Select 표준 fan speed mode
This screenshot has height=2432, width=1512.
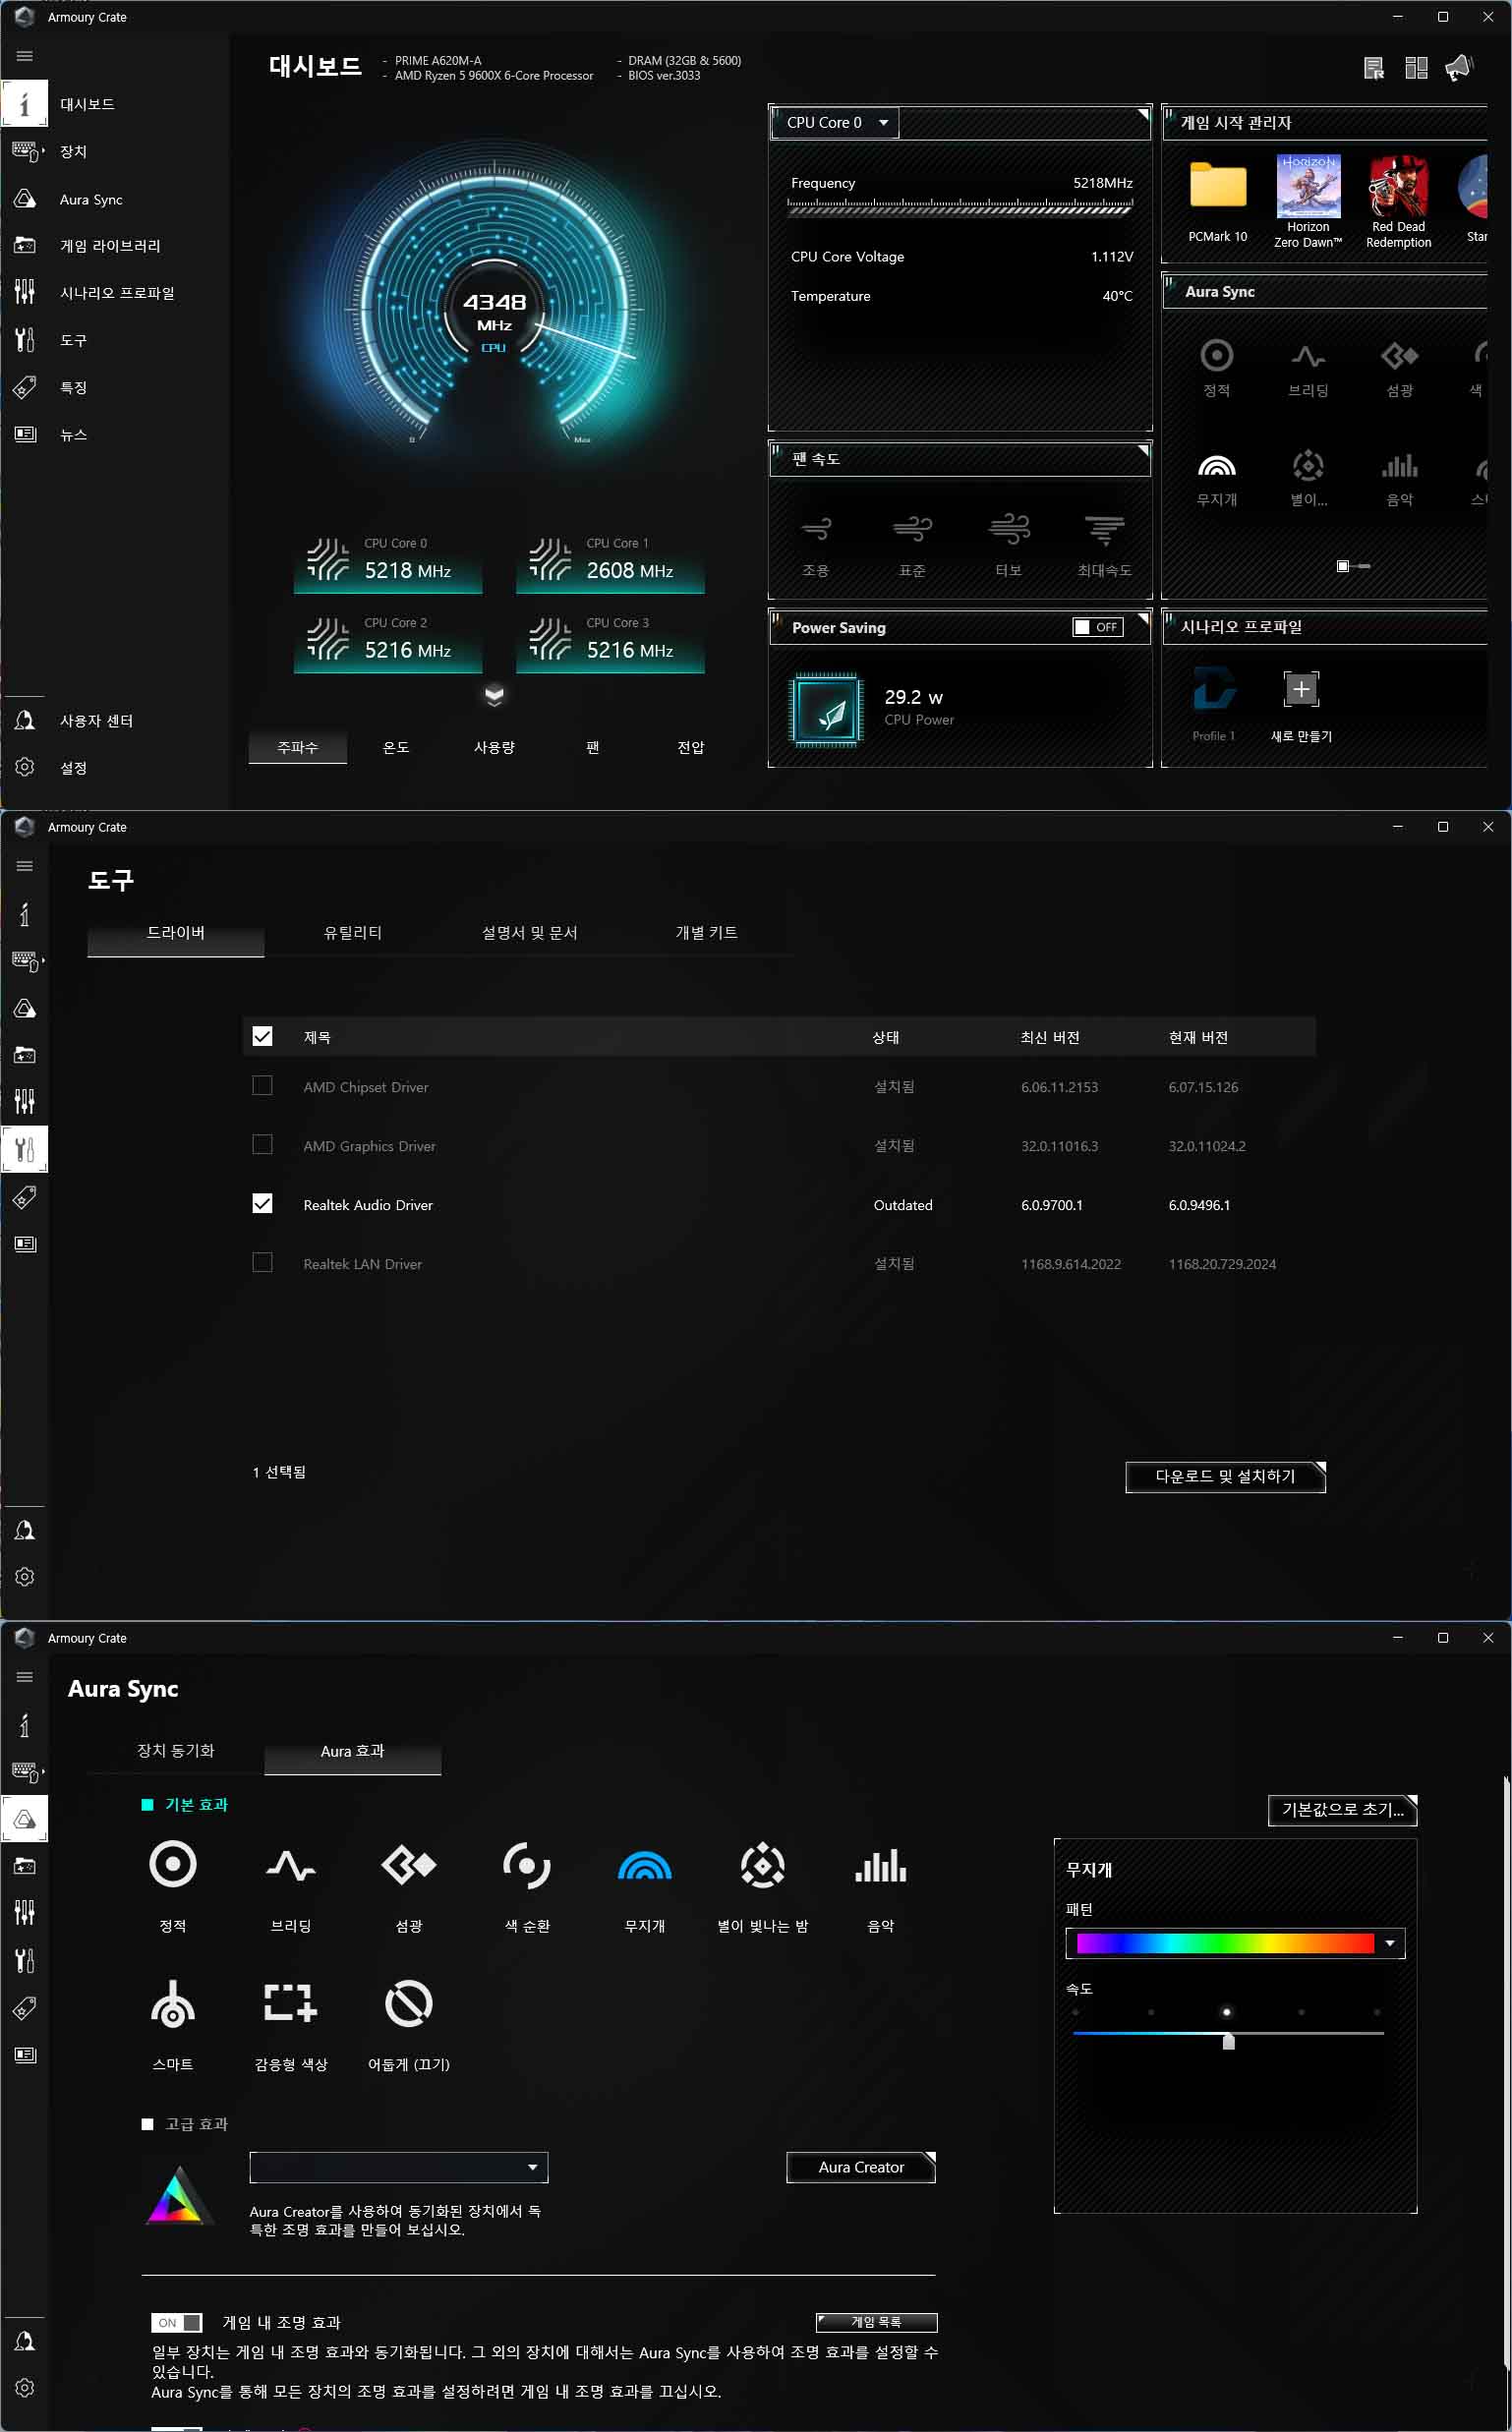point(912,543)
